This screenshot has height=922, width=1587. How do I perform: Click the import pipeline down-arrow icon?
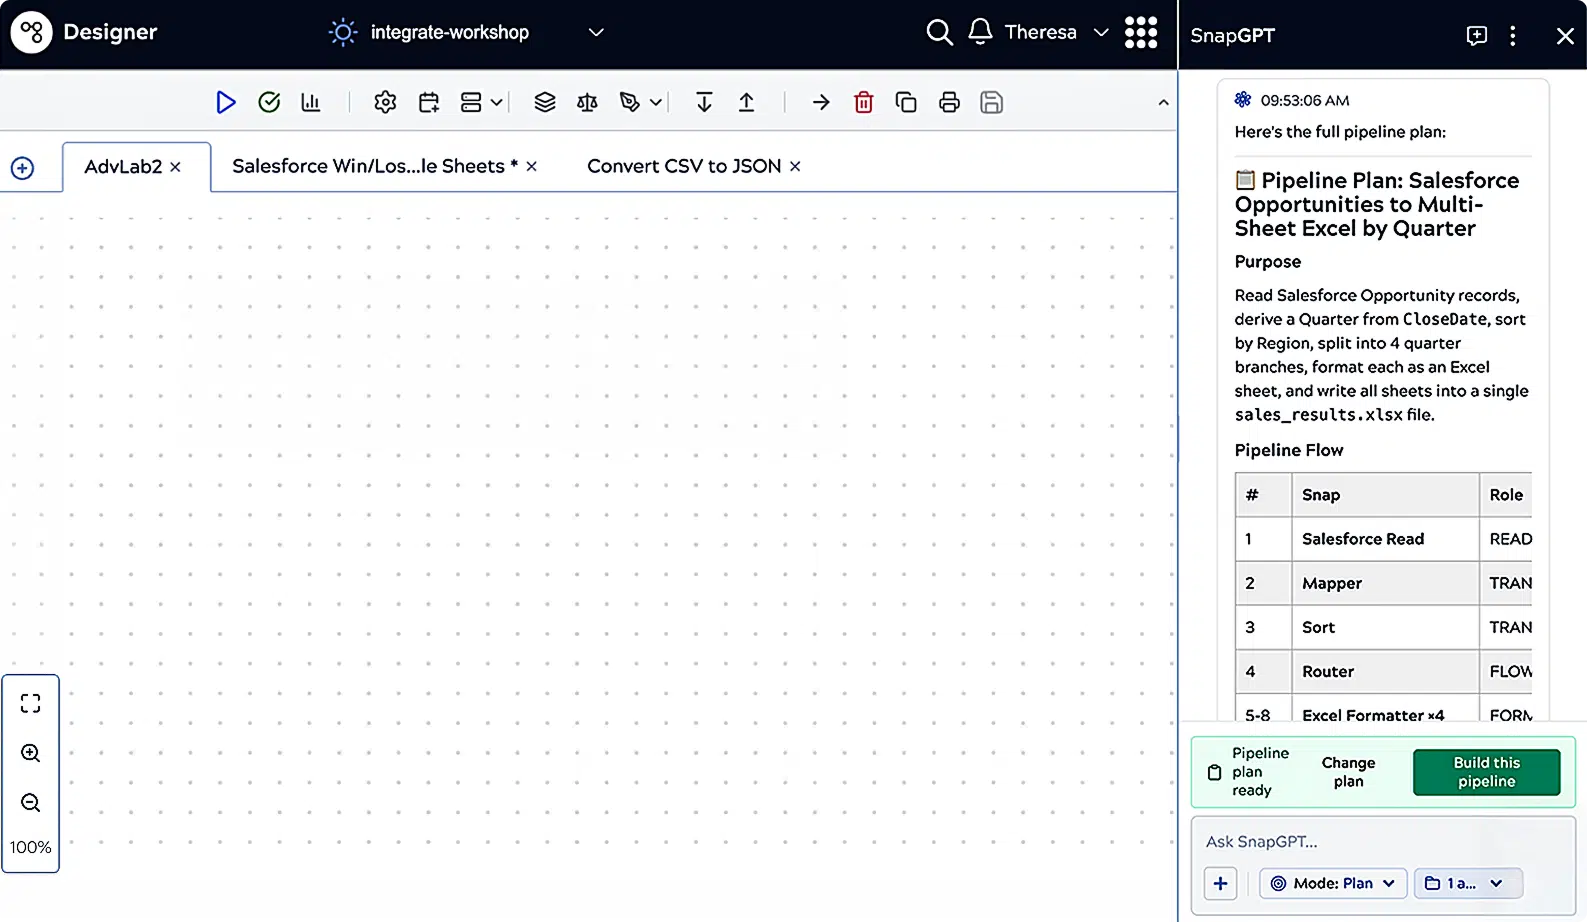click(704, 102)
